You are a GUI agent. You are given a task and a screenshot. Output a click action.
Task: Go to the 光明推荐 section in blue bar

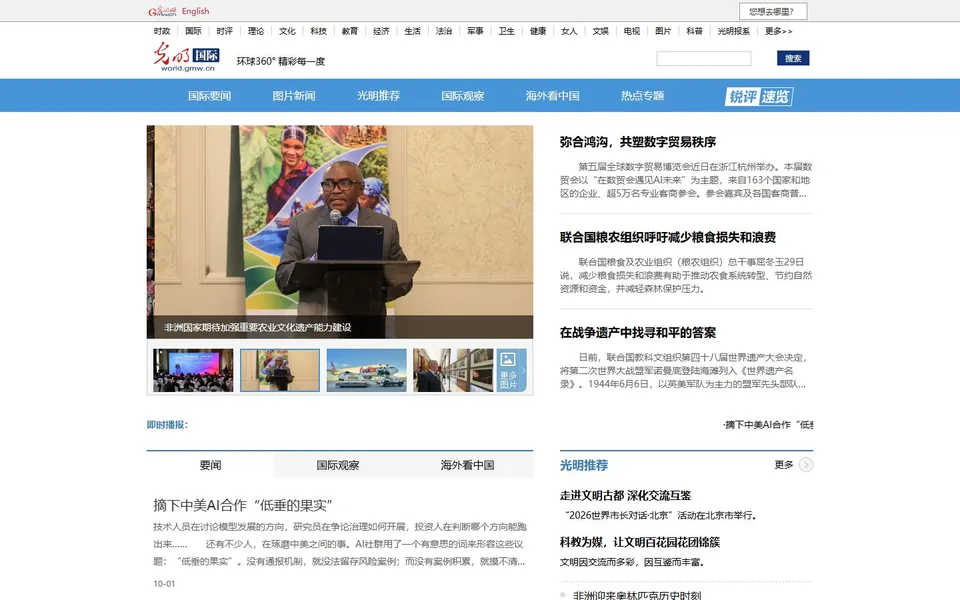[378, 96]
